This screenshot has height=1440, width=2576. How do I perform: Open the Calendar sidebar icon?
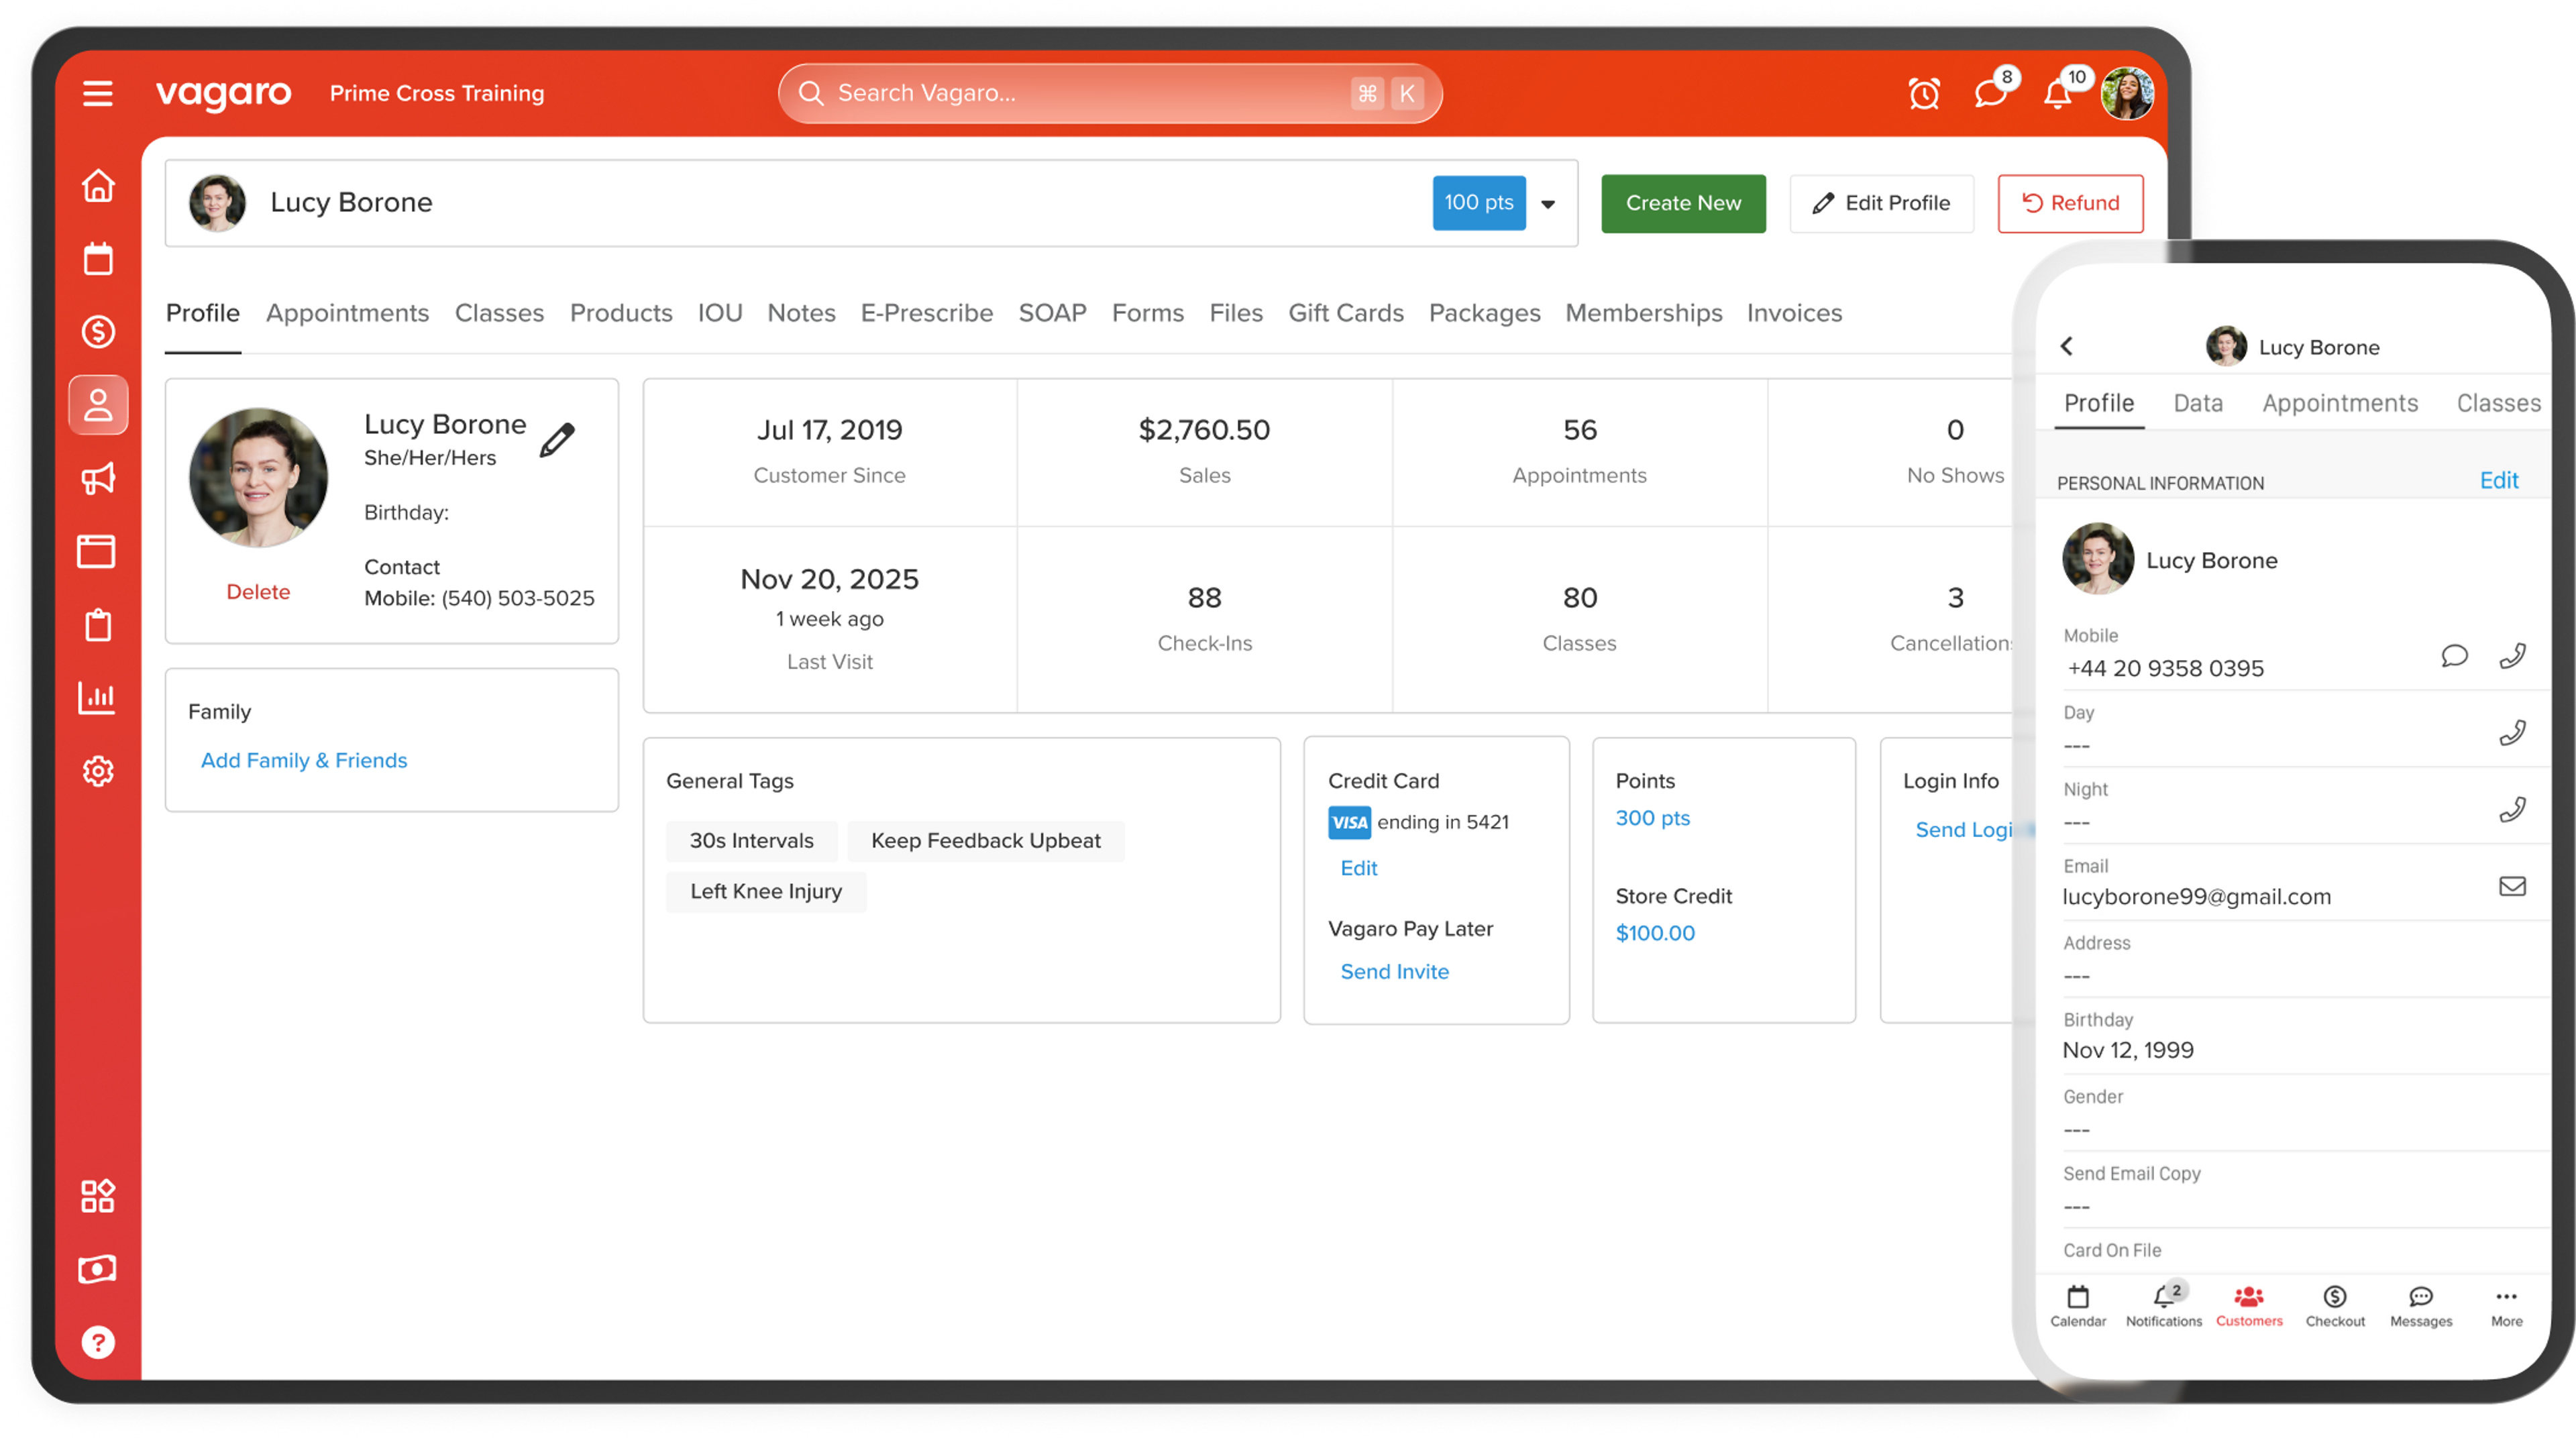(x=98, y=259)
